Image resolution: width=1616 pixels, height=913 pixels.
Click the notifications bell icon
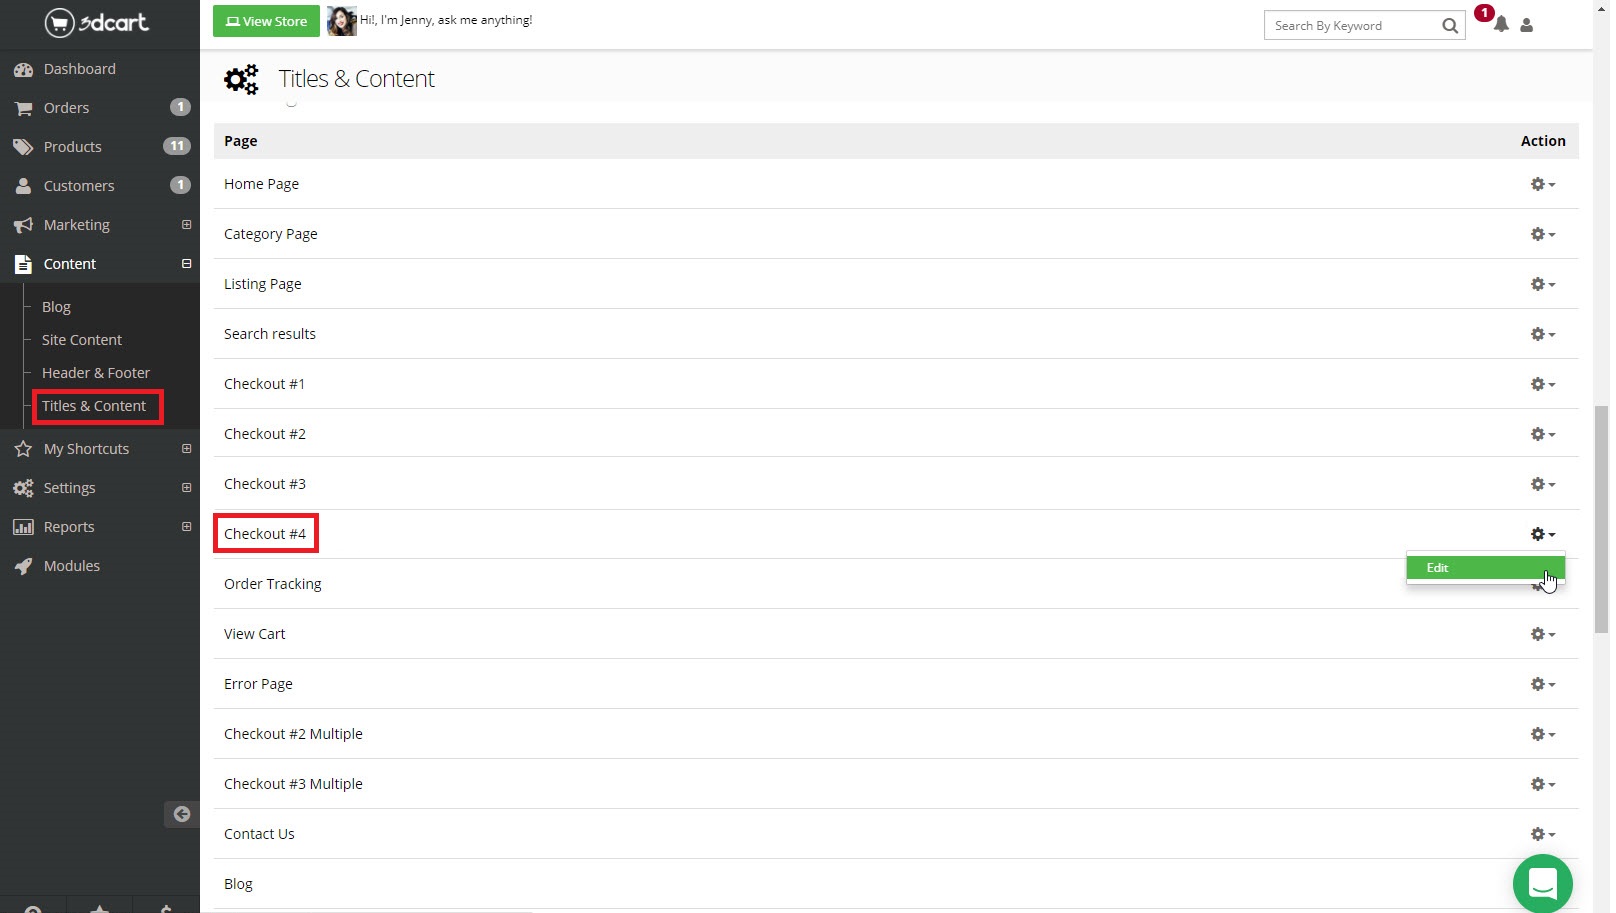1501,25
